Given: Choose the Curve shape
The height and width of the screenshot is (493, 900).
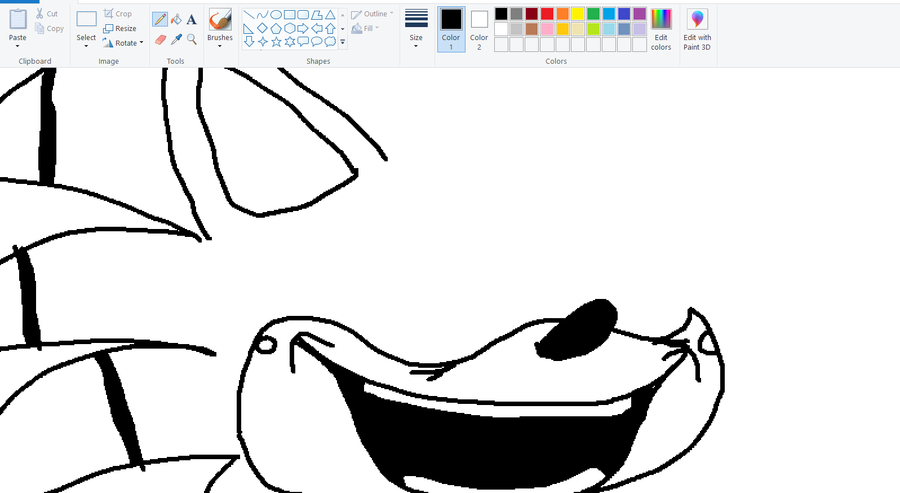Looking at the screenshot, I should [262, 14].
